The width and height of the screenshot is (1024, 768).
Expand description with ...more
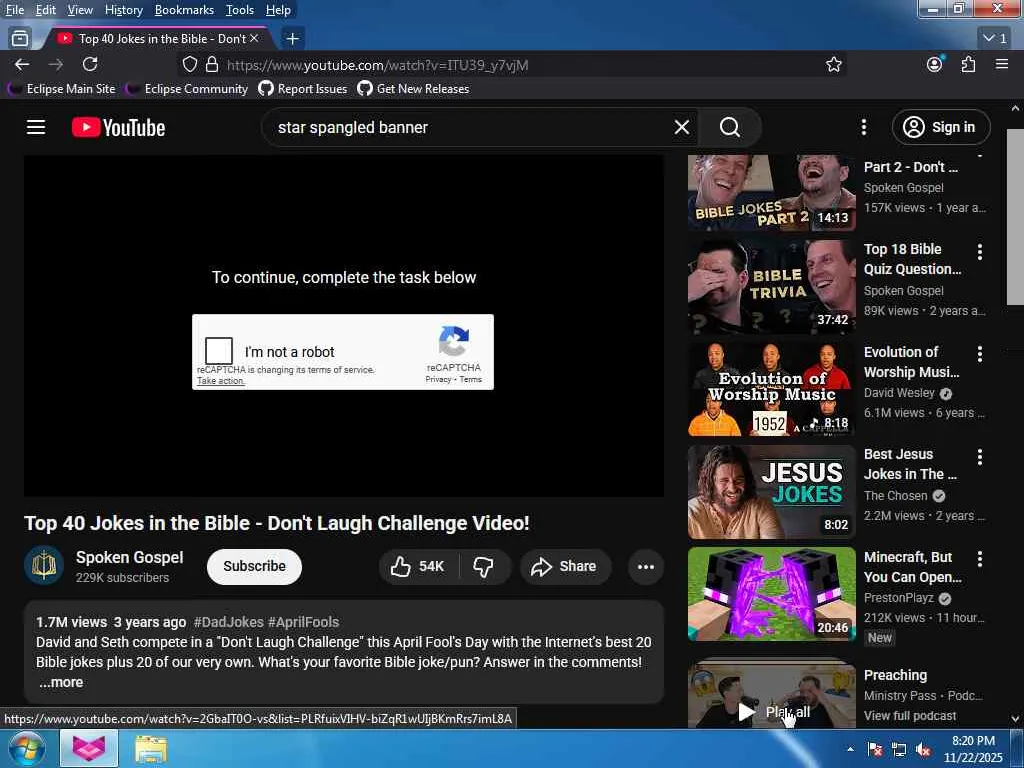[61, 682]
